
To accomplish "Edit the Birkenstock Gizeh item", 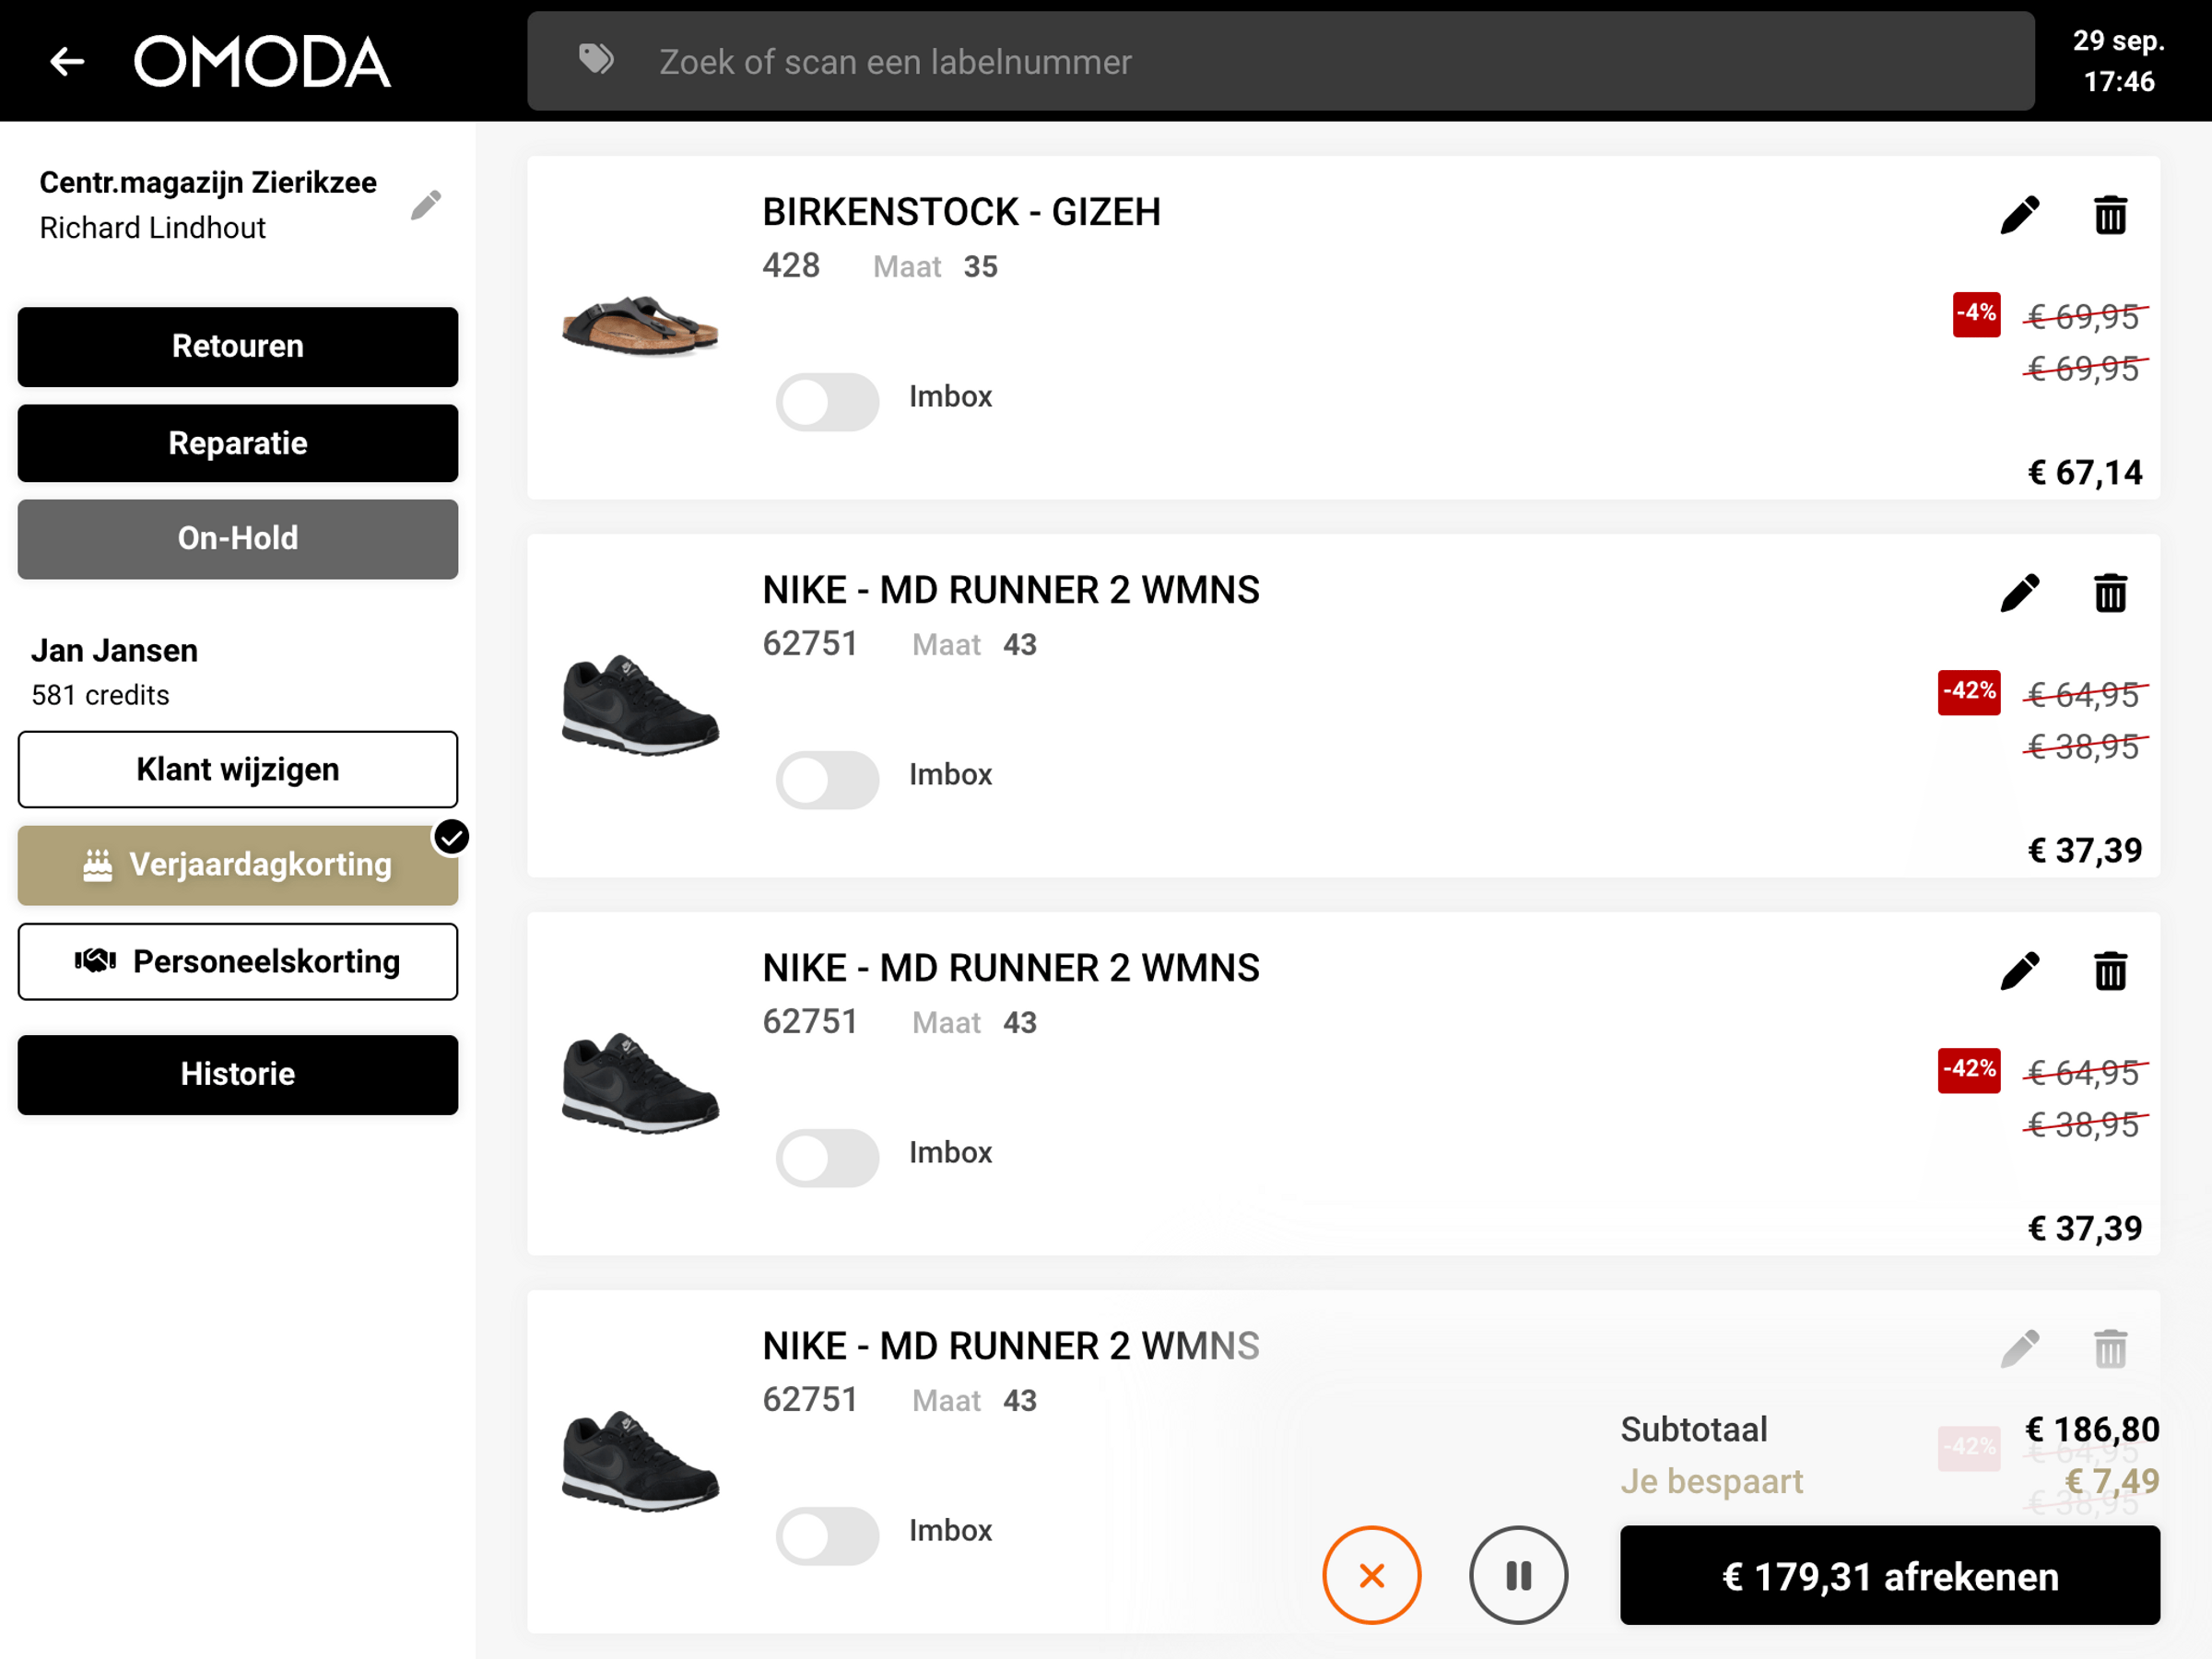I will click(2019, 215).
